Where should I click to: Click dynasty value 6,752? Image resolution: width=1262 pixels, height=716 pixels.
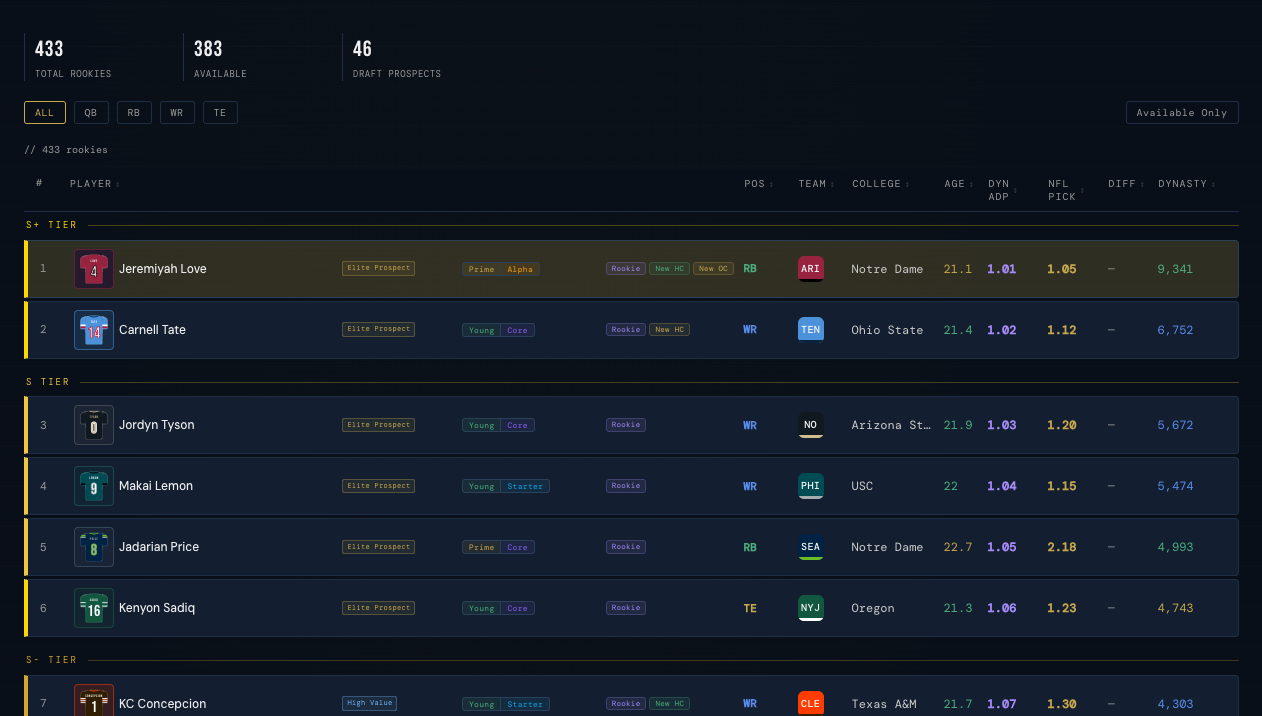tap(1175, 330)
